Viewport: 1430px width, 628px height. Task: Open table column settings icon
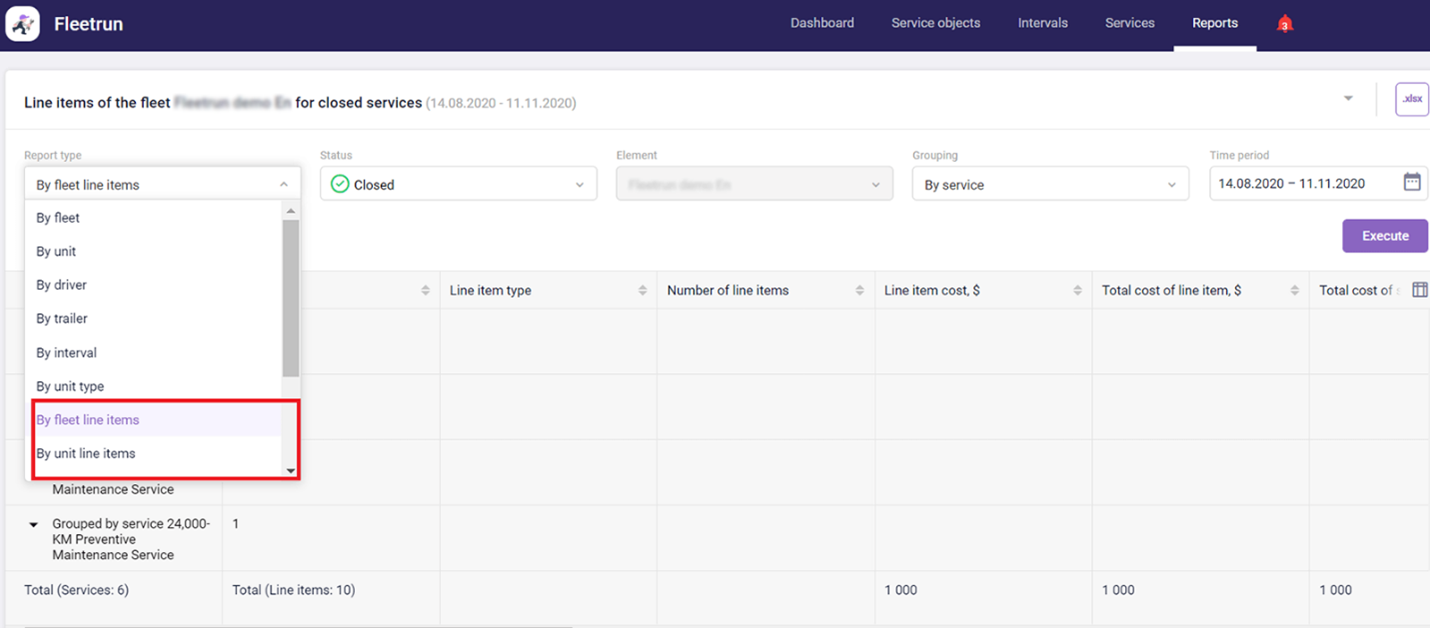(1419, 290)
